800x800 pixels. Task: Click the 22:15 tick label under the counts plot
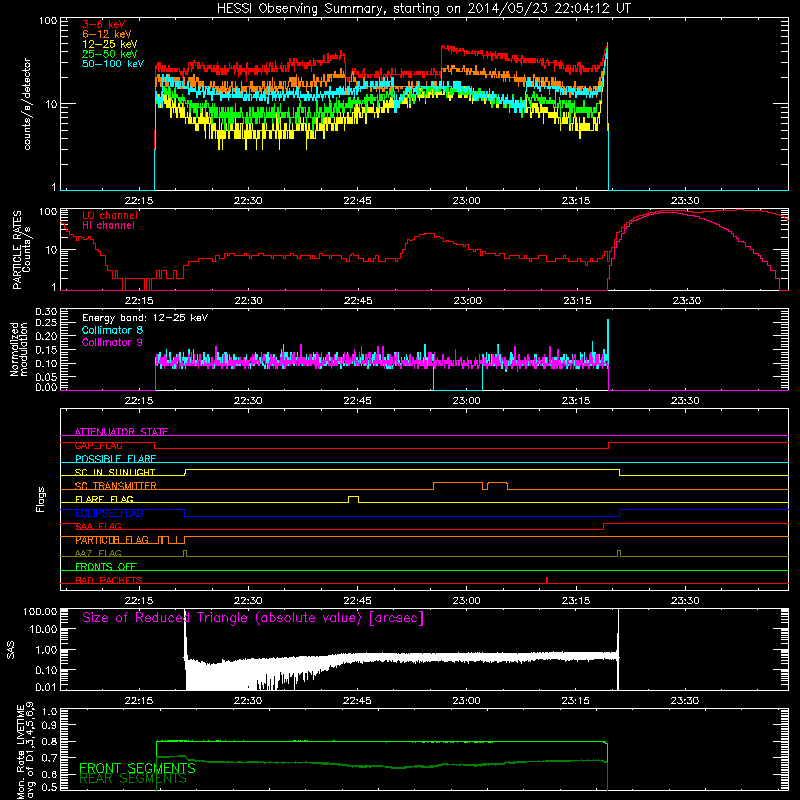(139, 201)
